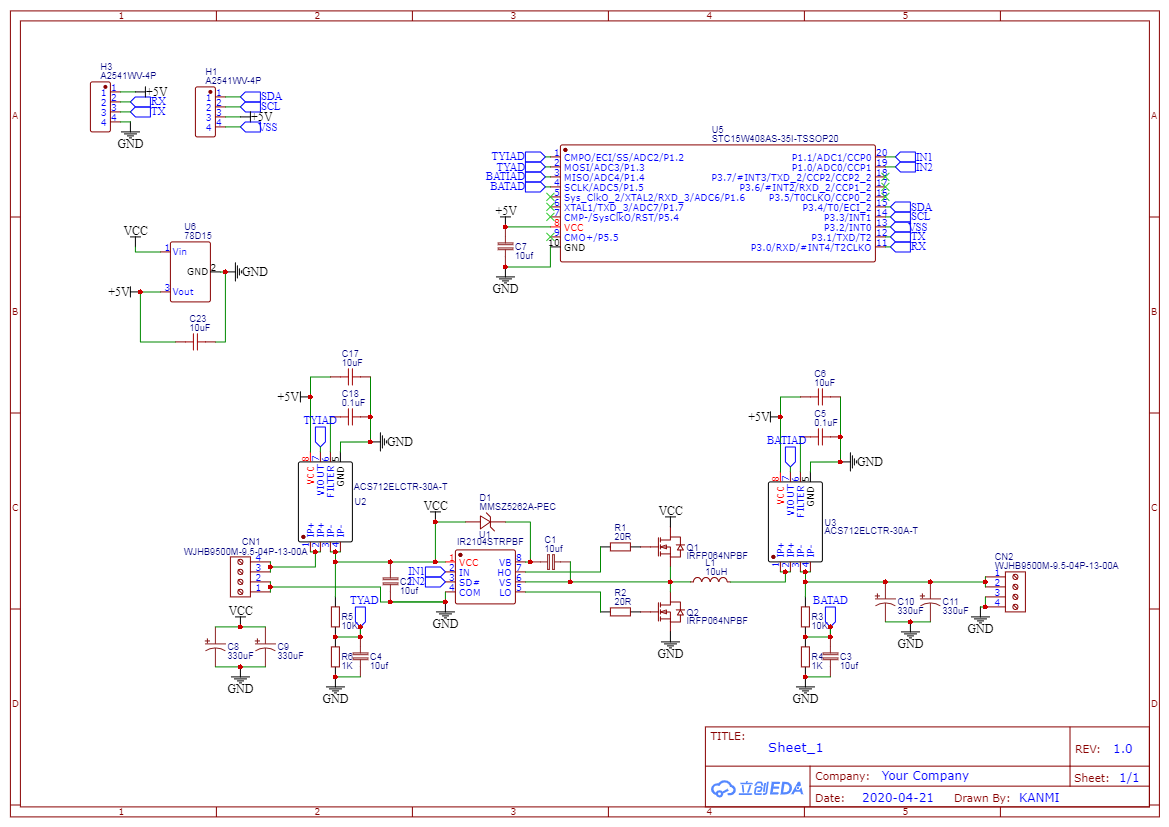
Task: Click the Q1 MOSFET symbol
Action: pyautogui.click(x=669, y=548)
